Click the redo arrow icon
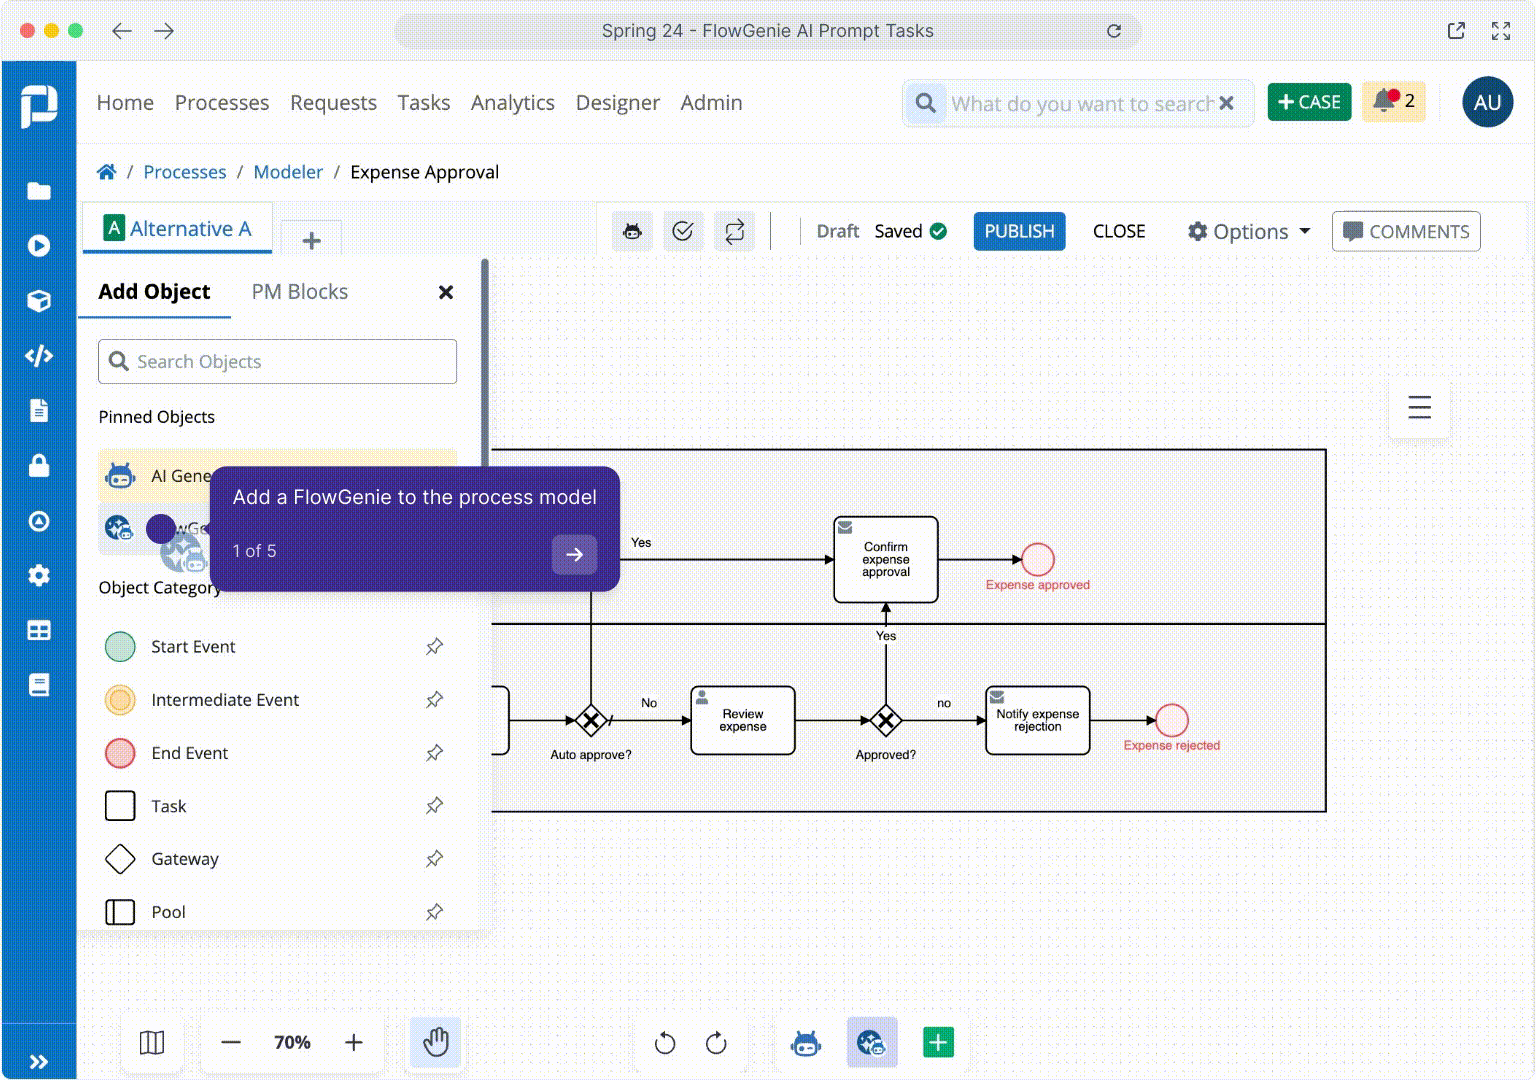Image resolution: width=1536 pixels, height=1080 pixels. (716, 1043)
